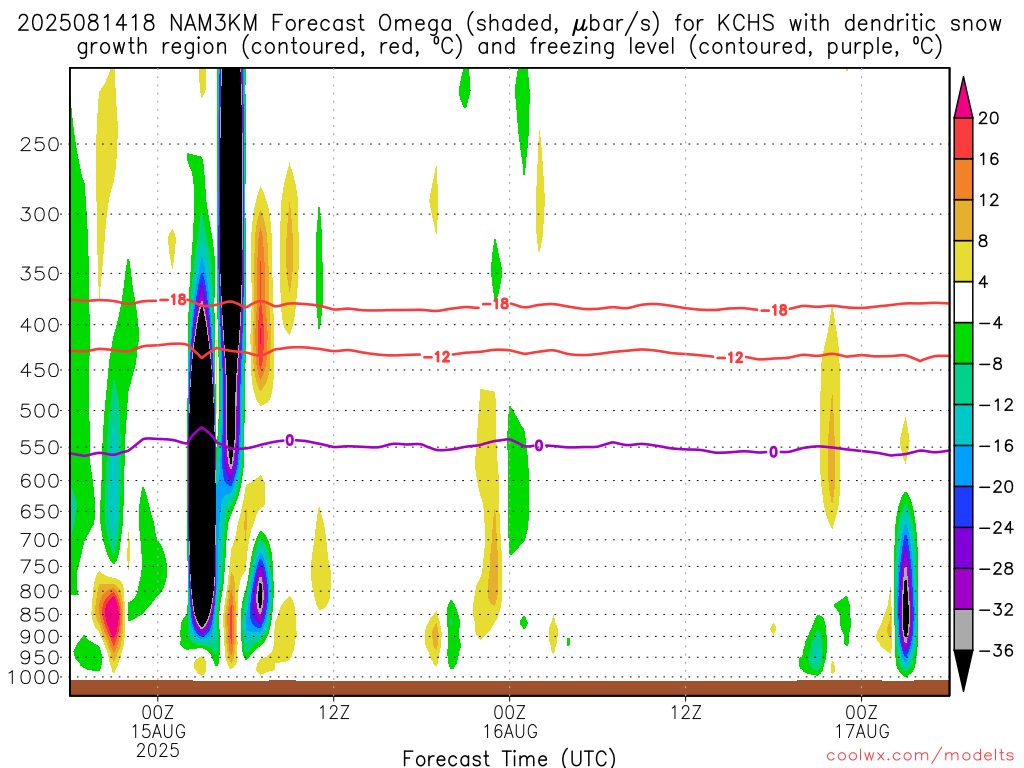Click the leftmost -18 red contour label

click(x=173, y=300)
